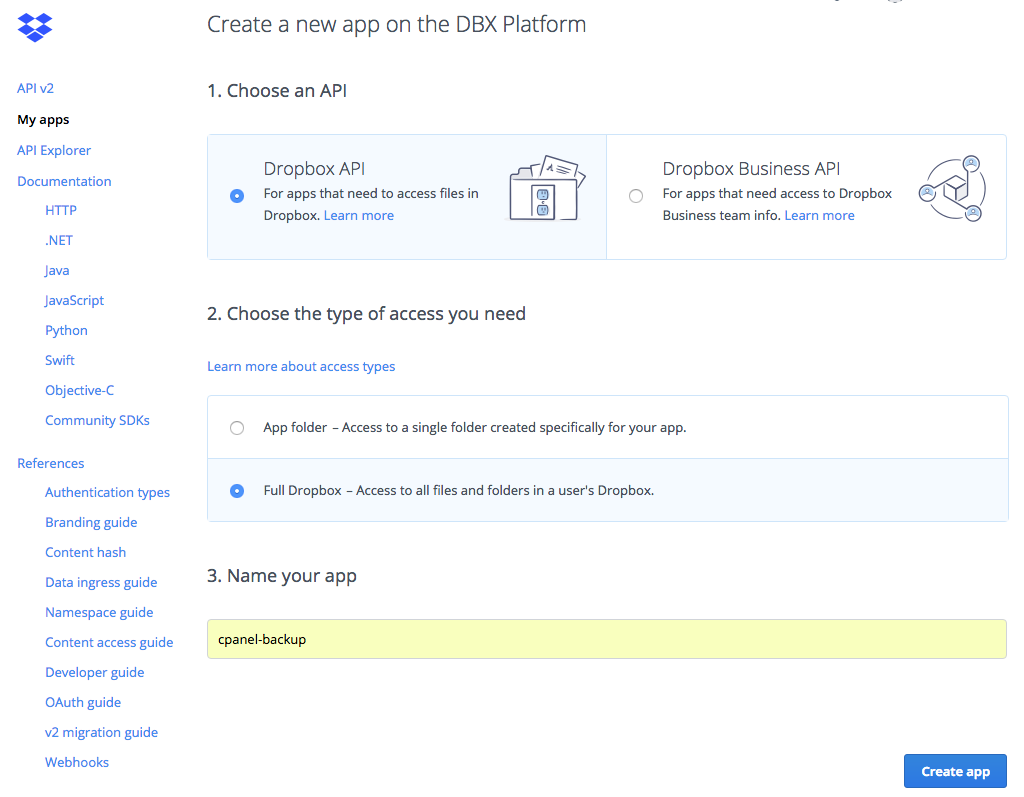Screen dimensions: 1024x797
Task: Click the Create app button
Action: (x=954, y=770)
